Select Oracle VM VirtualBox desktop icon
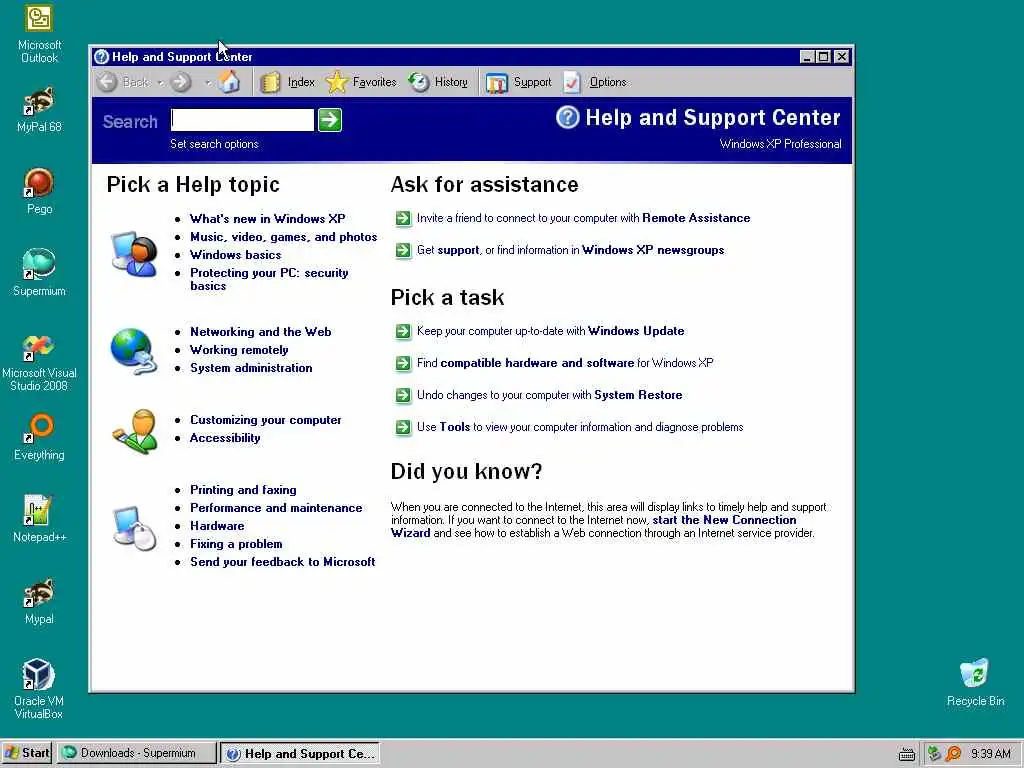 point(39,689)
